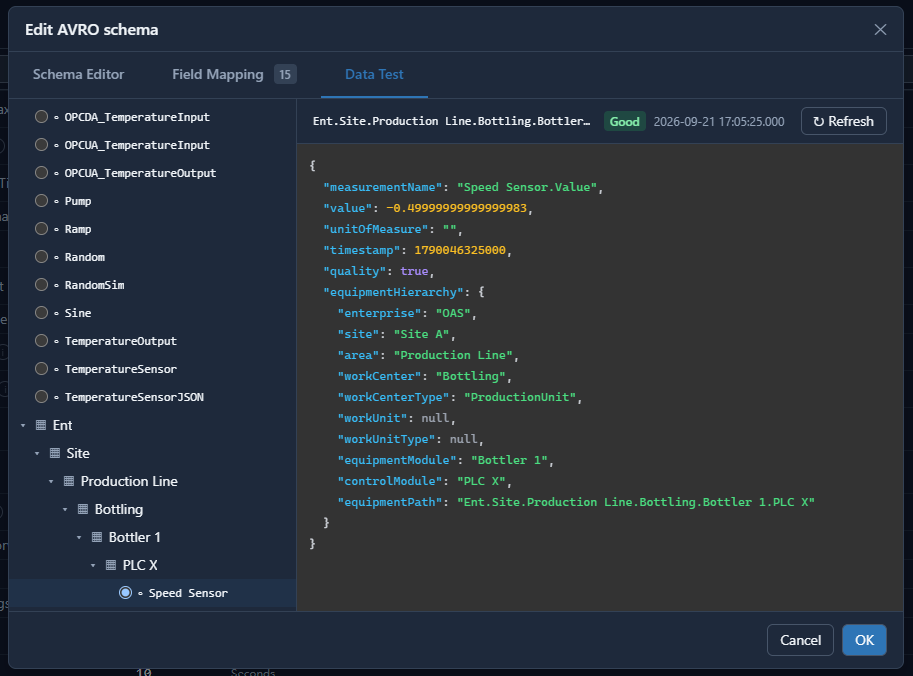The width and height of the screenshot is (913, 676).
Task: Click the "Site A" site value
Action: 422,334
